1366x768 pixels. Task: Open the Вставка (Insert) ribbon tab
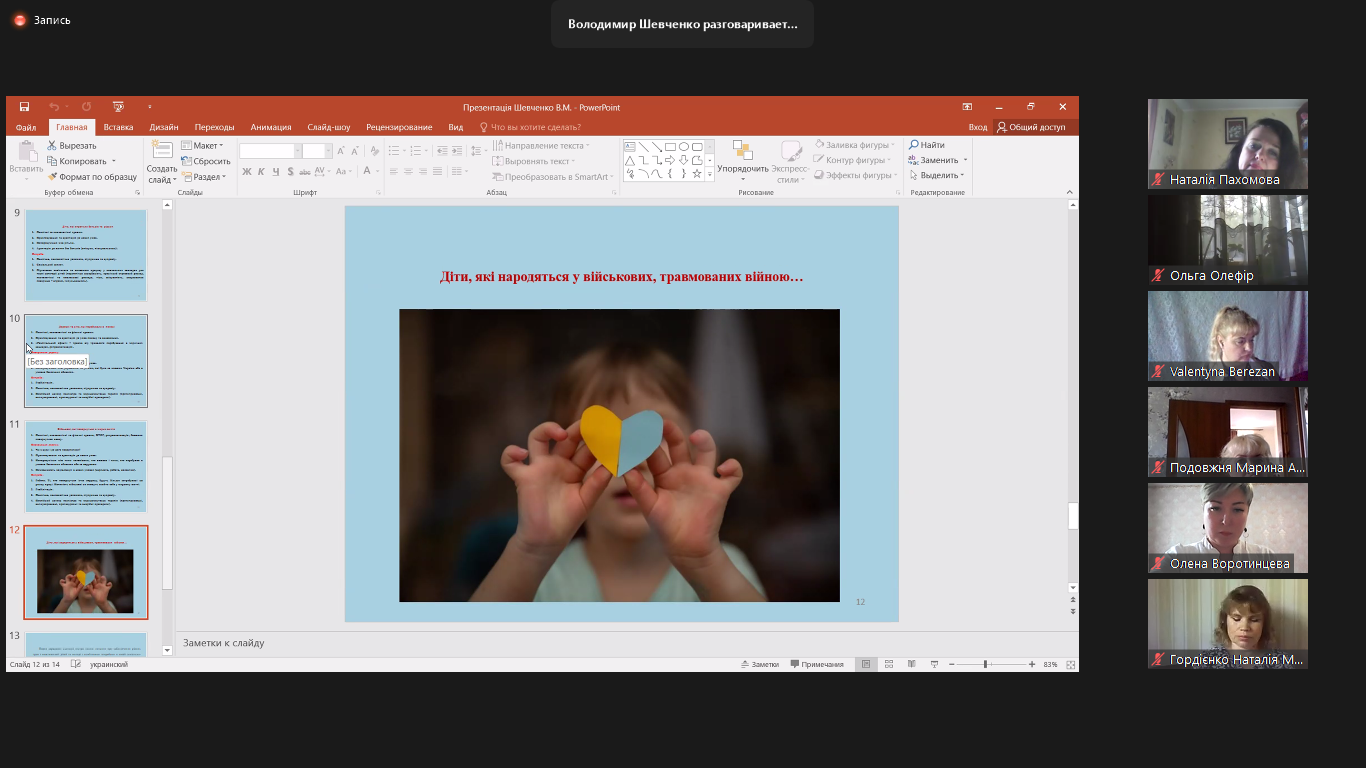pyautogui.click(x=118, y=127)
